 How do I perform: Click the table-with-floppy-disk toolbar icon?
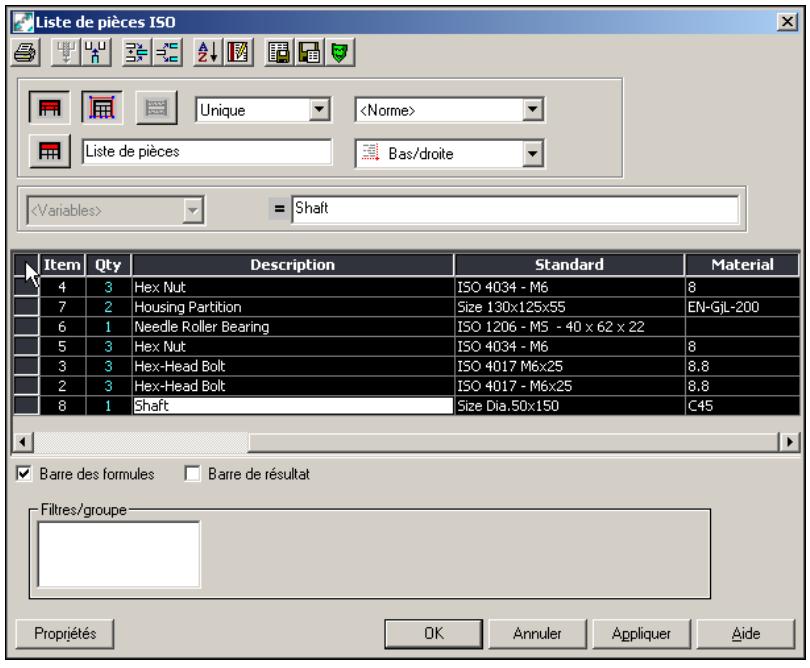click(279, 52)
